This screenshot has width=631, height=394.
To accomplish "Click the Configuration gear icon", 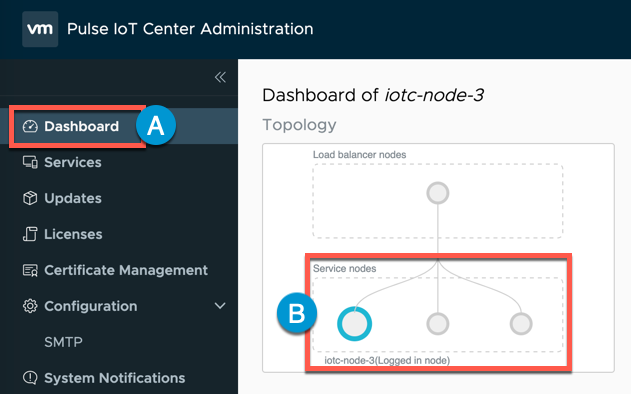I will pos(30,306).
